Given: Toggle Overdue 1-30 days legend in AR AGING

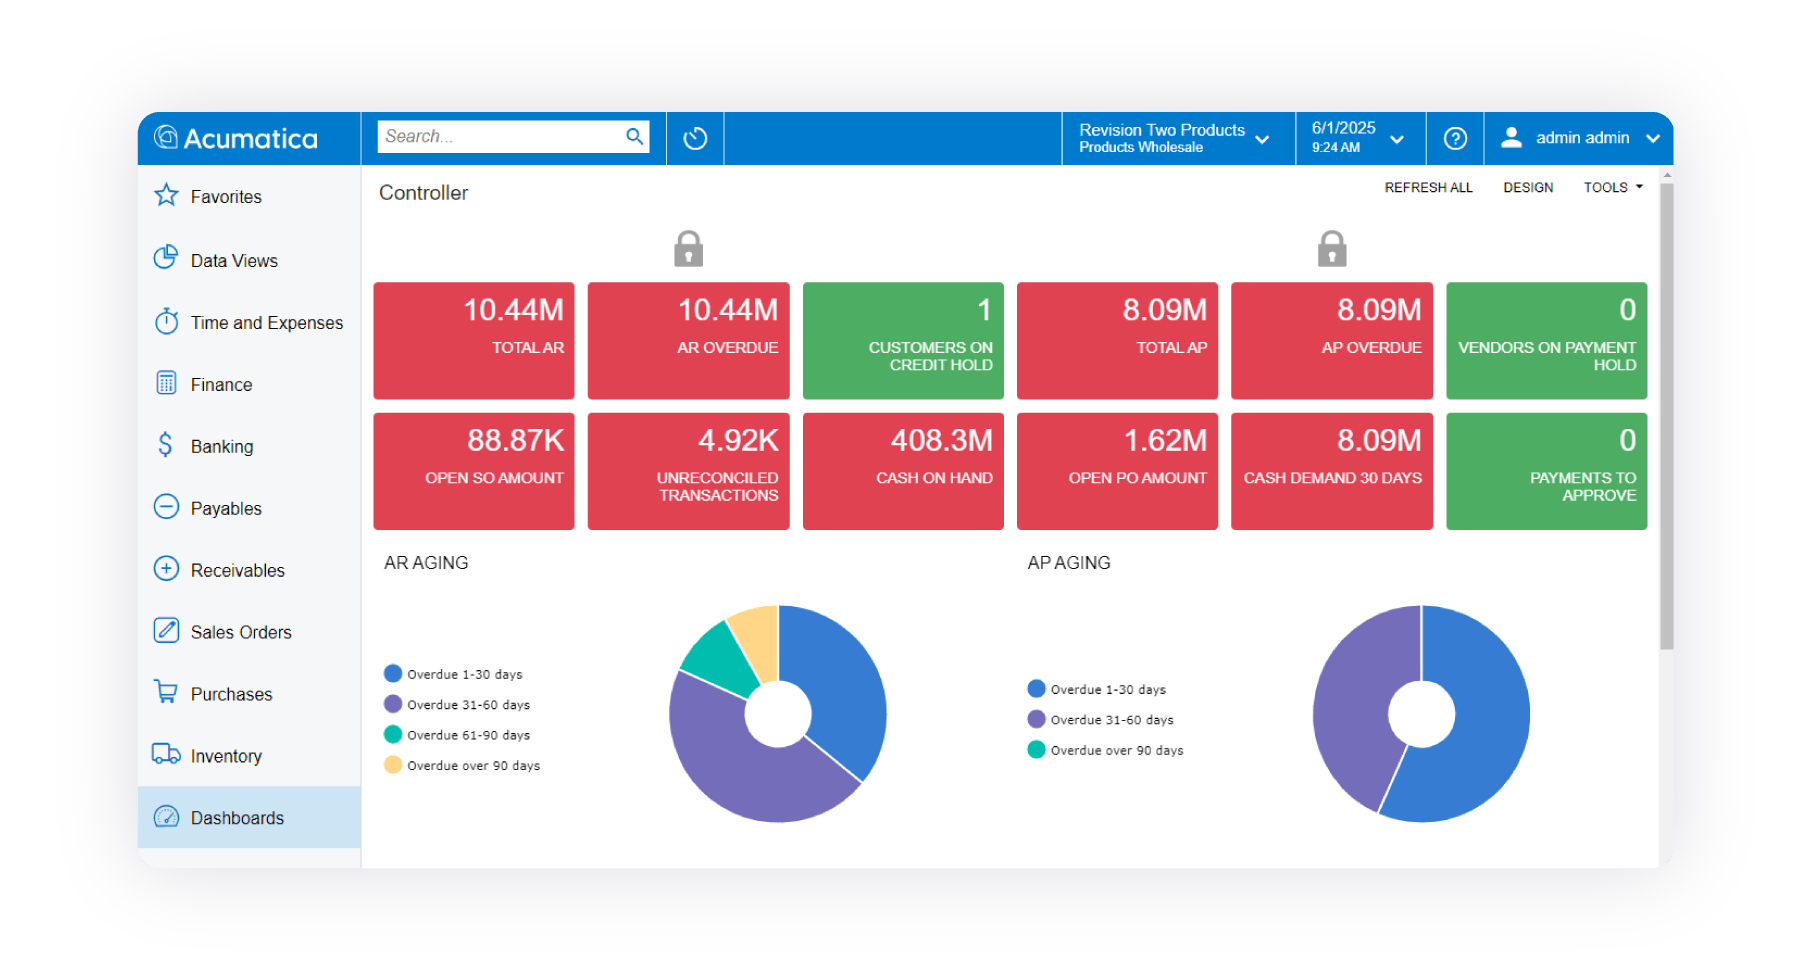Looking at the screenshot, I should (x=453, y=674).
